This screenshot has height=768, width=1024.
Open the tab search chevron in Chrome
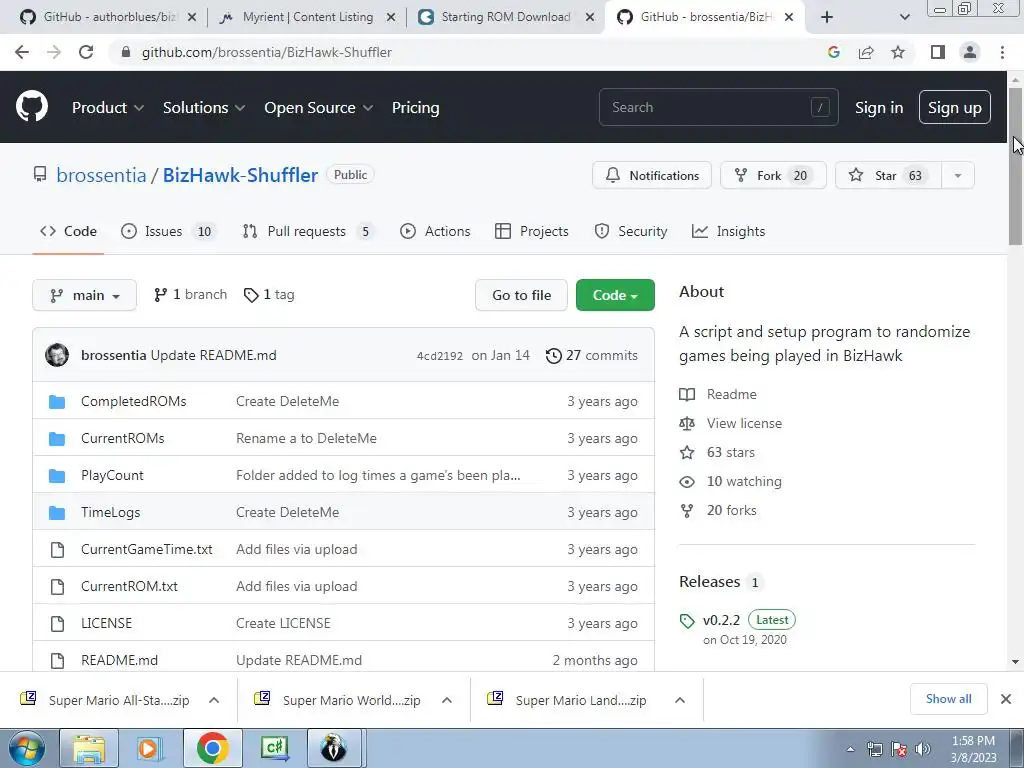coord(904,17)
